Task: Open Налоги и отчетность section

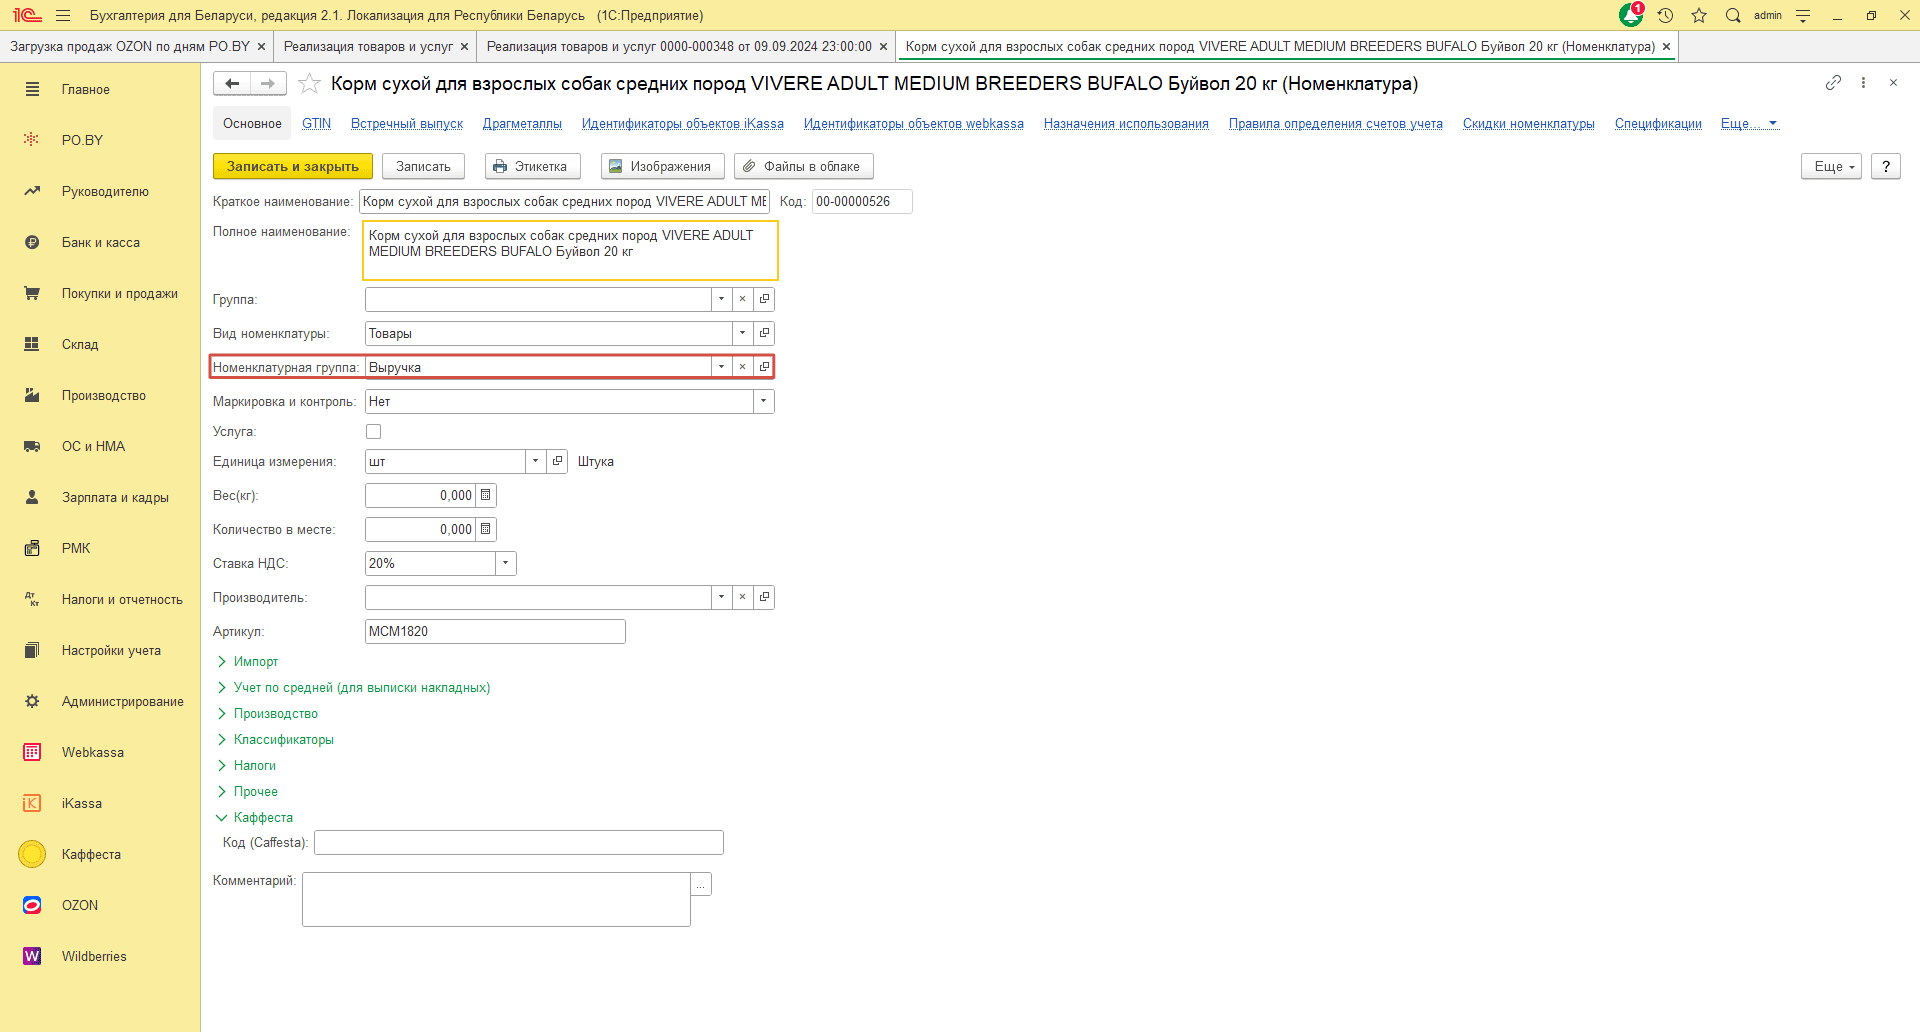Action: pyautogui.click(x=122, y=599)
